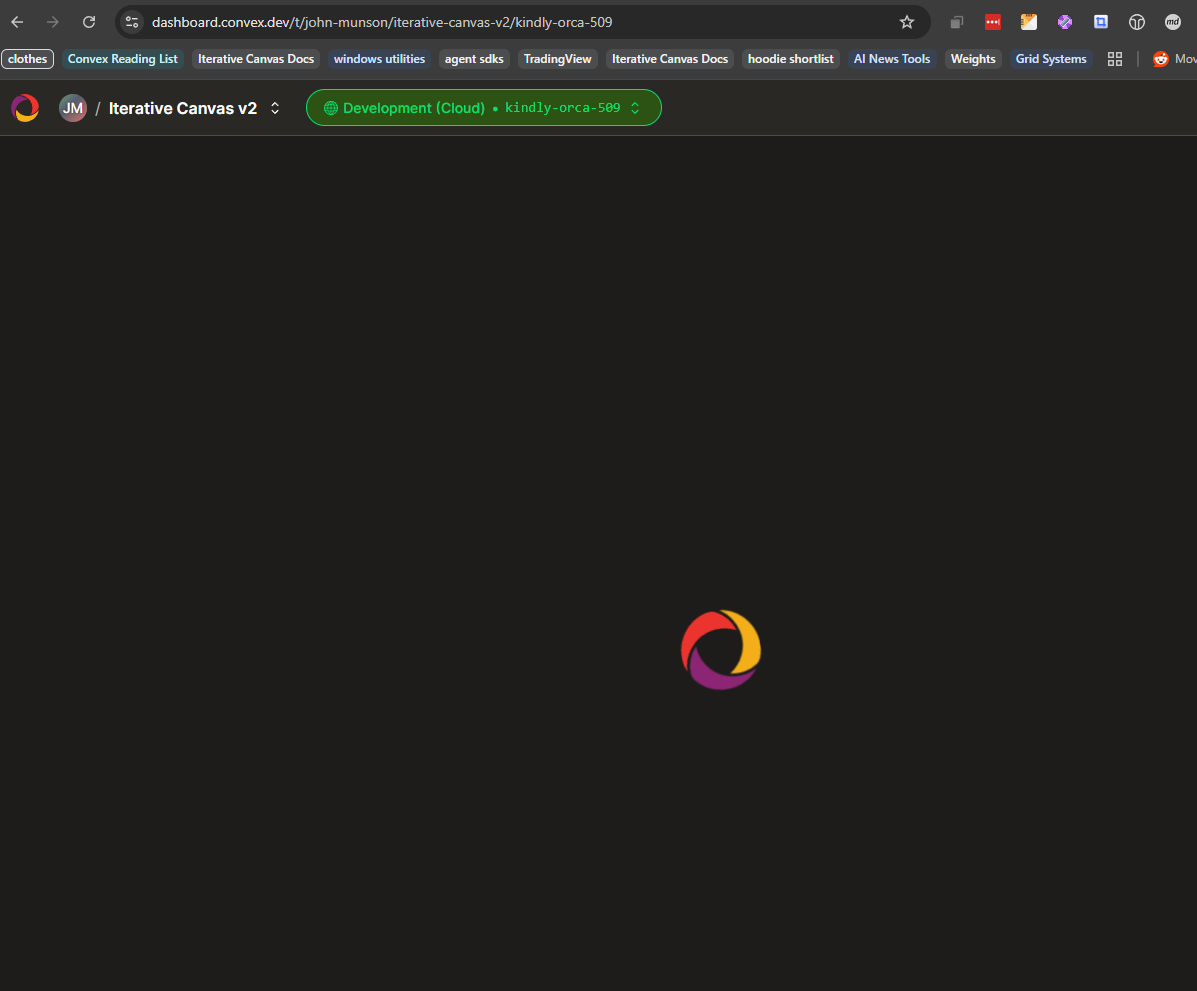Open the md extension icon
The width and height of the screenshot is (1197, 991).
coord(1173,22)
